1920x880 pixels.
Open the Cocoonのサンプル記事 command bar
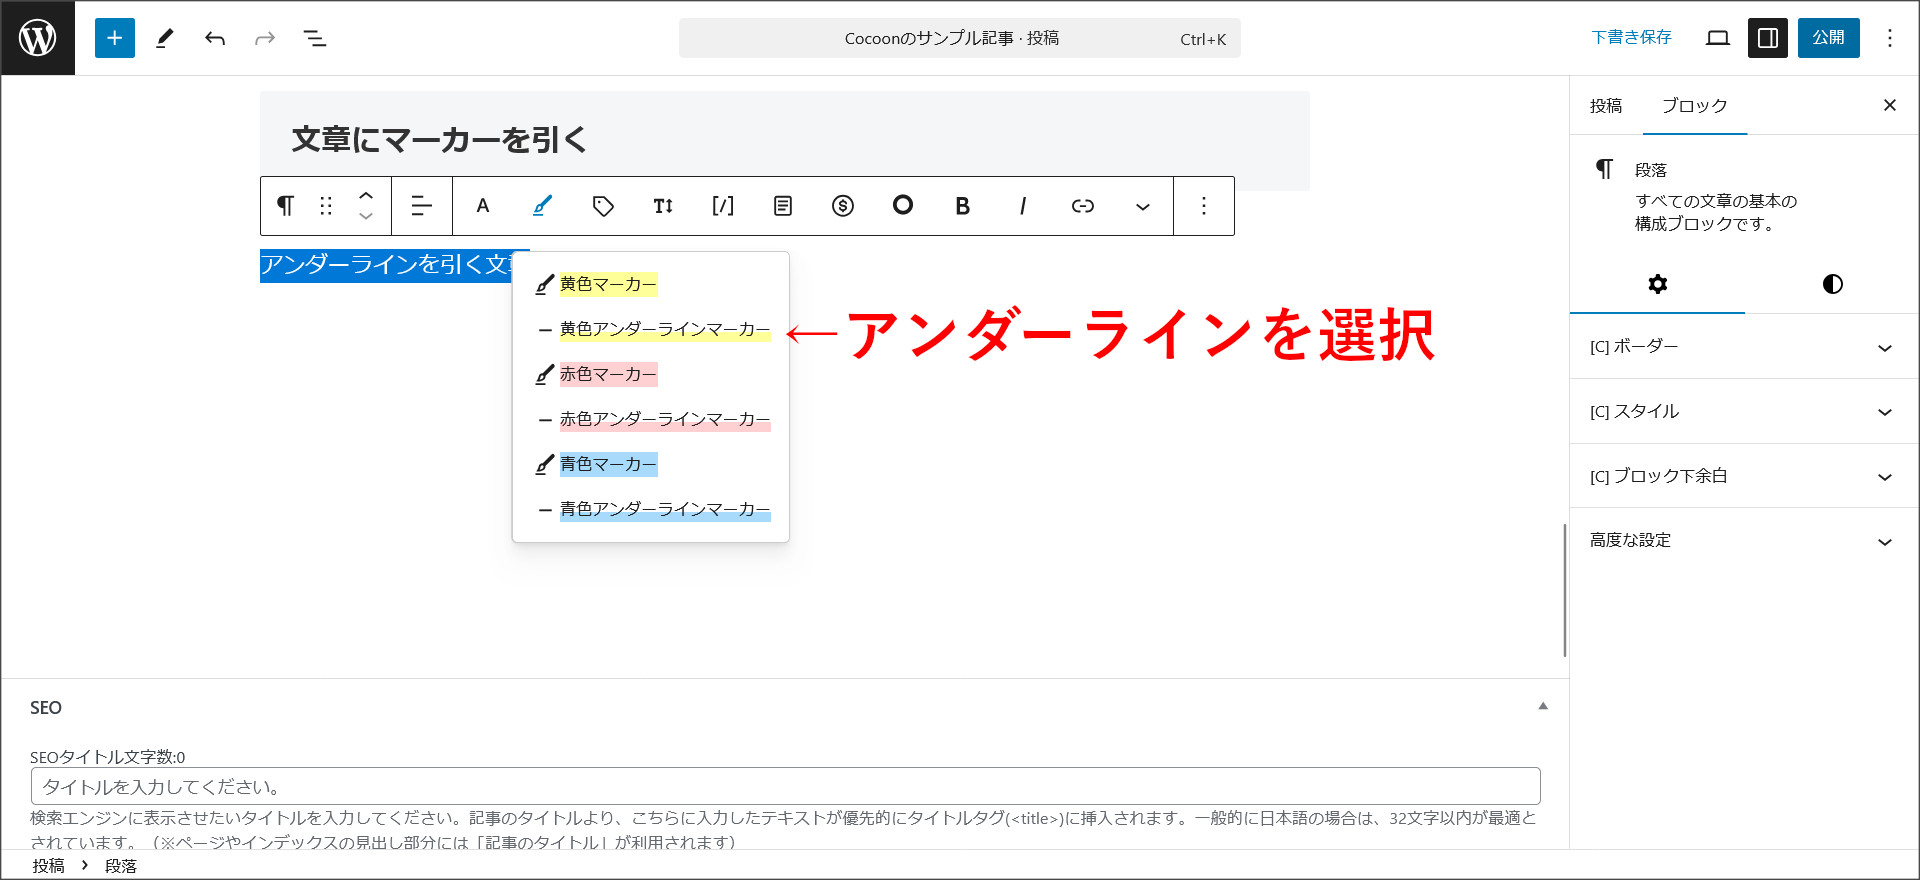(959, 38)
